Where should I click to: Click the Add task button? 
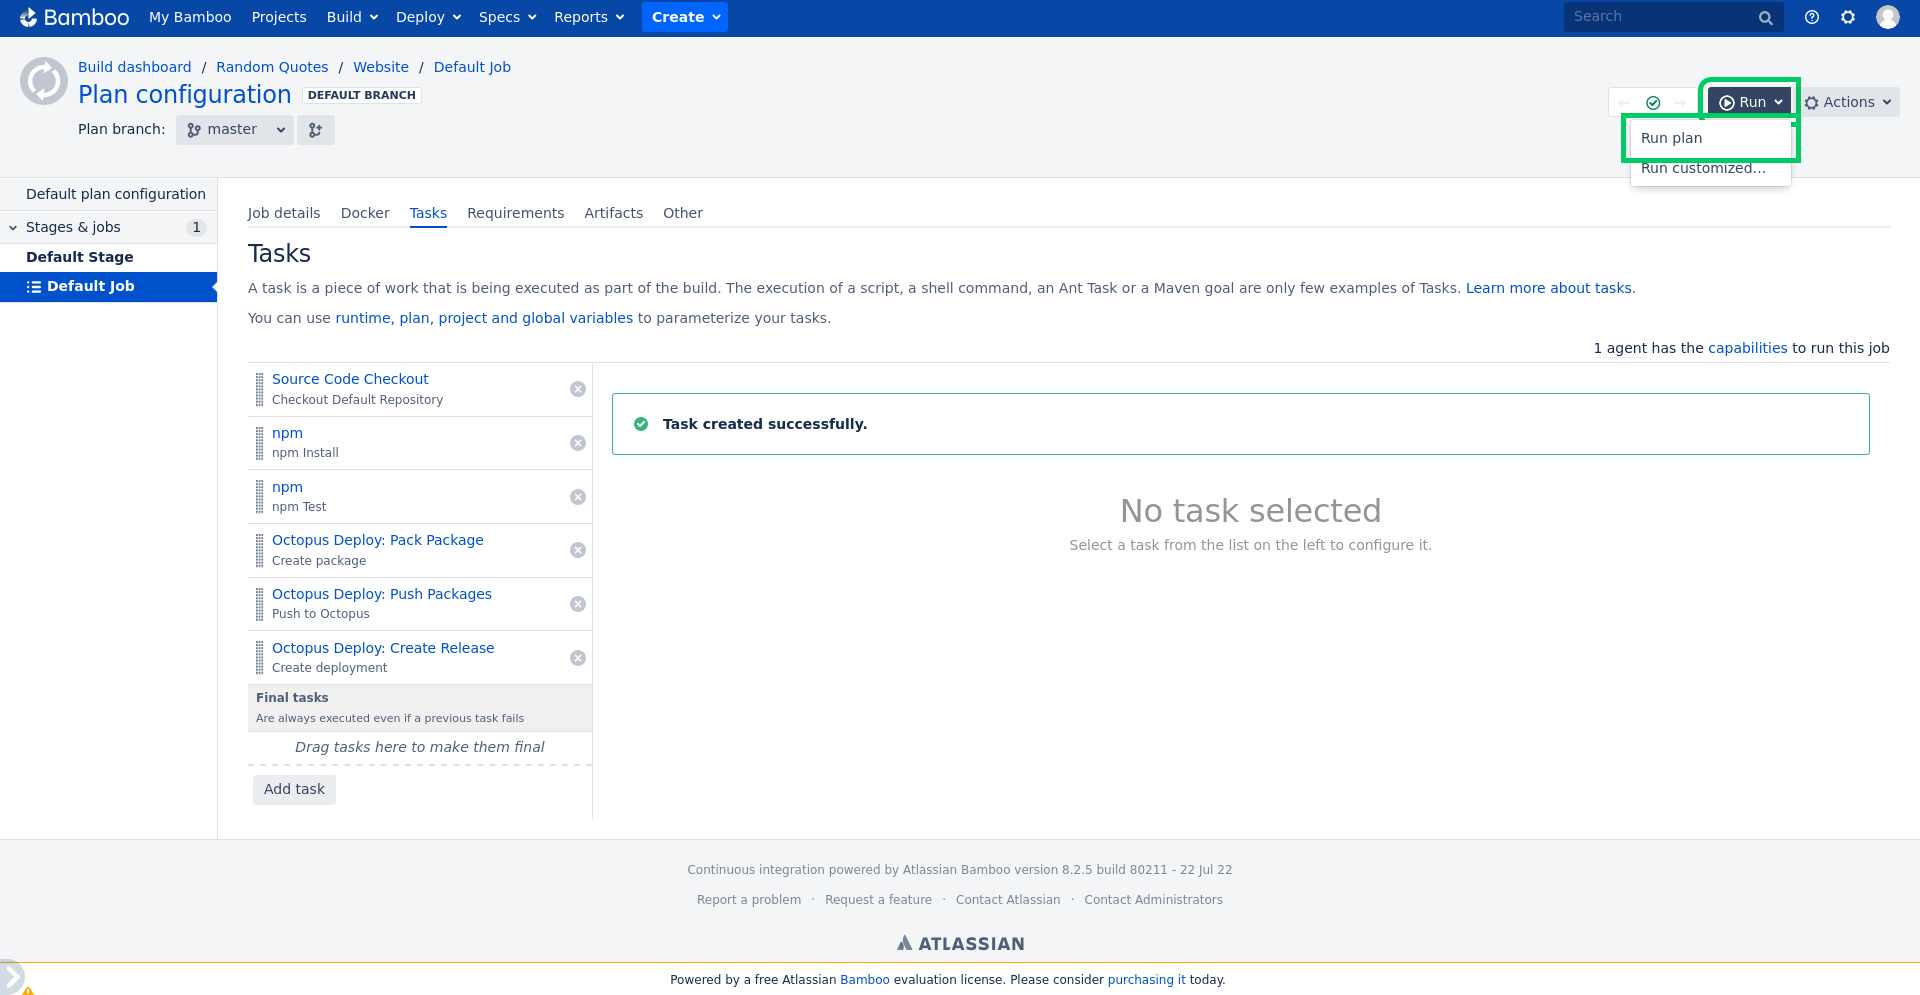(x=294, y=789)
